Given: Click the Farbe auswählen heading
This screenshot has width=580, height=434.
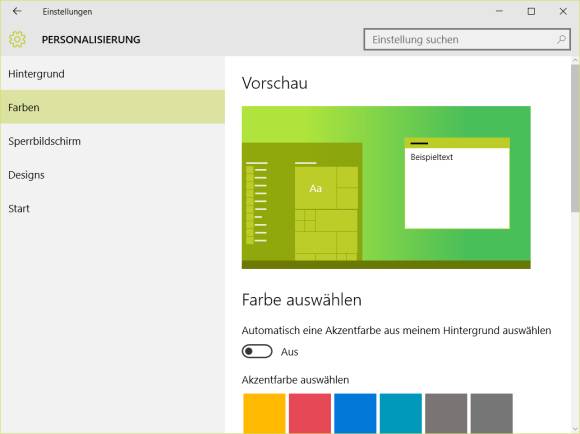Looking at the screenshot, I should [x=301, y=300].
